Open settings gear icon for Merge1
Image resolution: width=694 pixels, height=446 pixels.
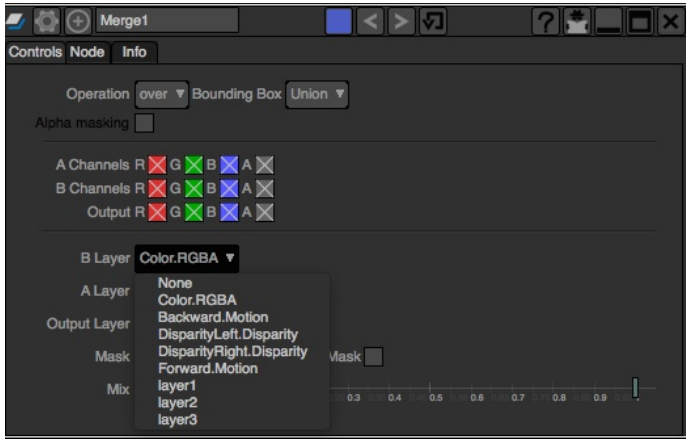pos(46,21)
